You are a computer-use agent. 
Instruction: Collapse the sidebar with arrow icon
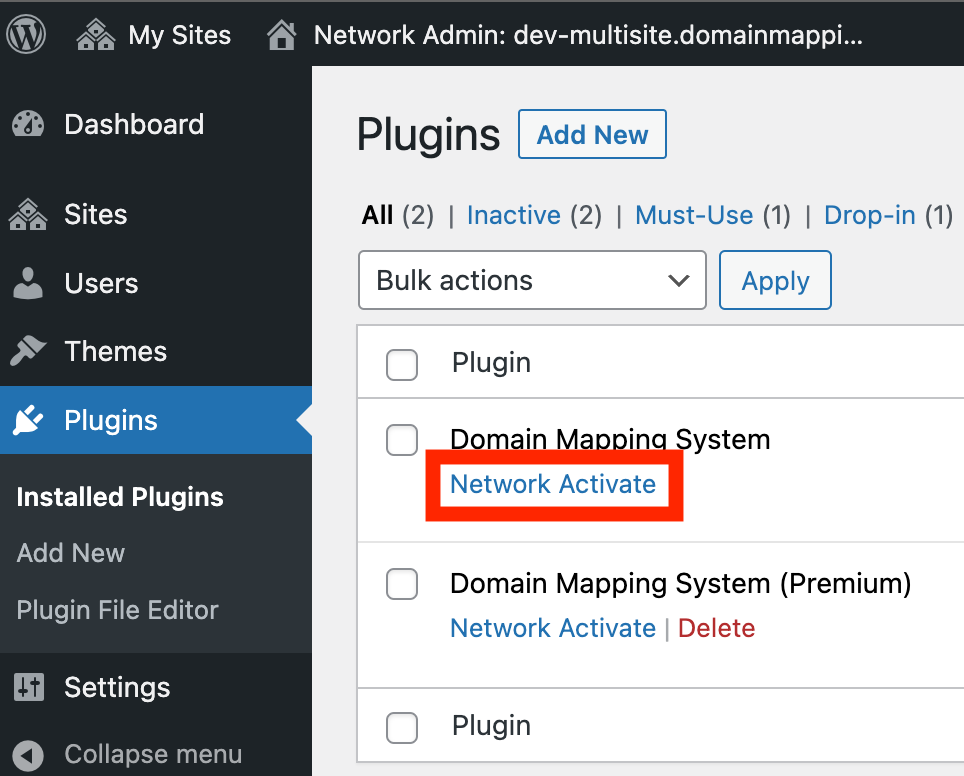(x=28, y=755)
